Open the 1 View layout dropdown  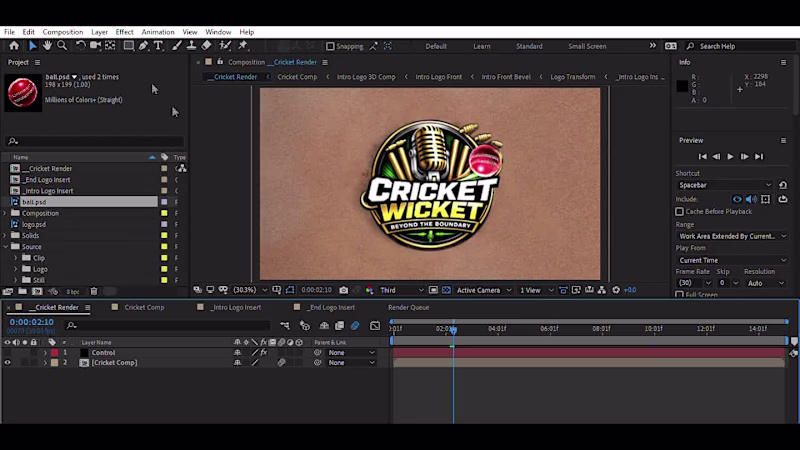coord(536,290)
